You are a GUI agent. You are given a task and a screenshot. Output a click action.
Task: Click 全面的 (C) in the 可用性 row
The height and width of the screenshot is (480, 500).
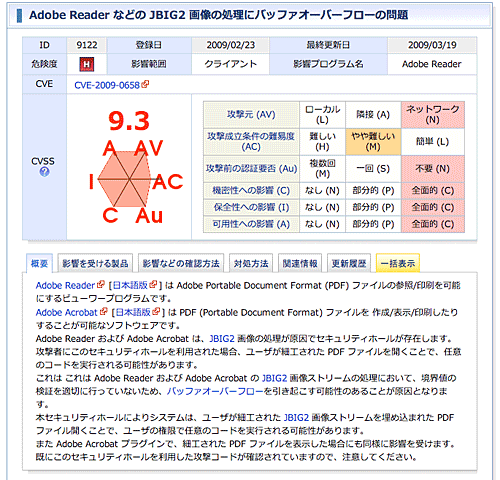pyautogui.click(x=433, y=224)
